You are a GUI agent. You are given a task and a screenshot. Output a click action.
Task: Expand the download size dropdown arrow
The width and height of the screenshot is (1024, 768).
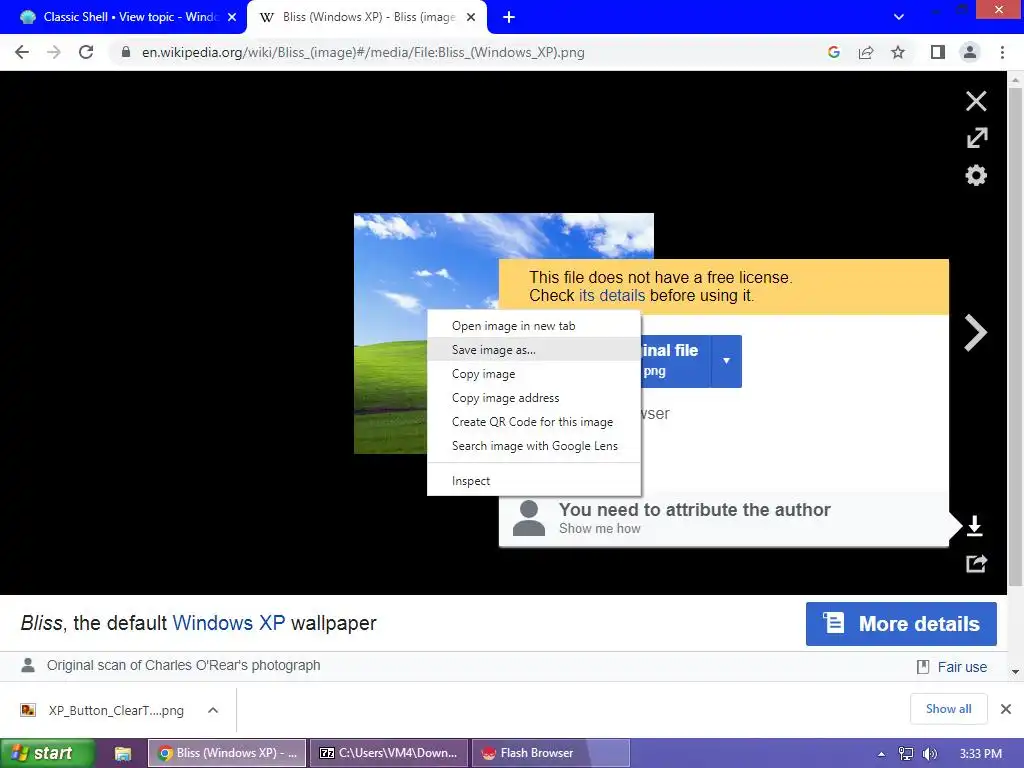click(726, 361)
